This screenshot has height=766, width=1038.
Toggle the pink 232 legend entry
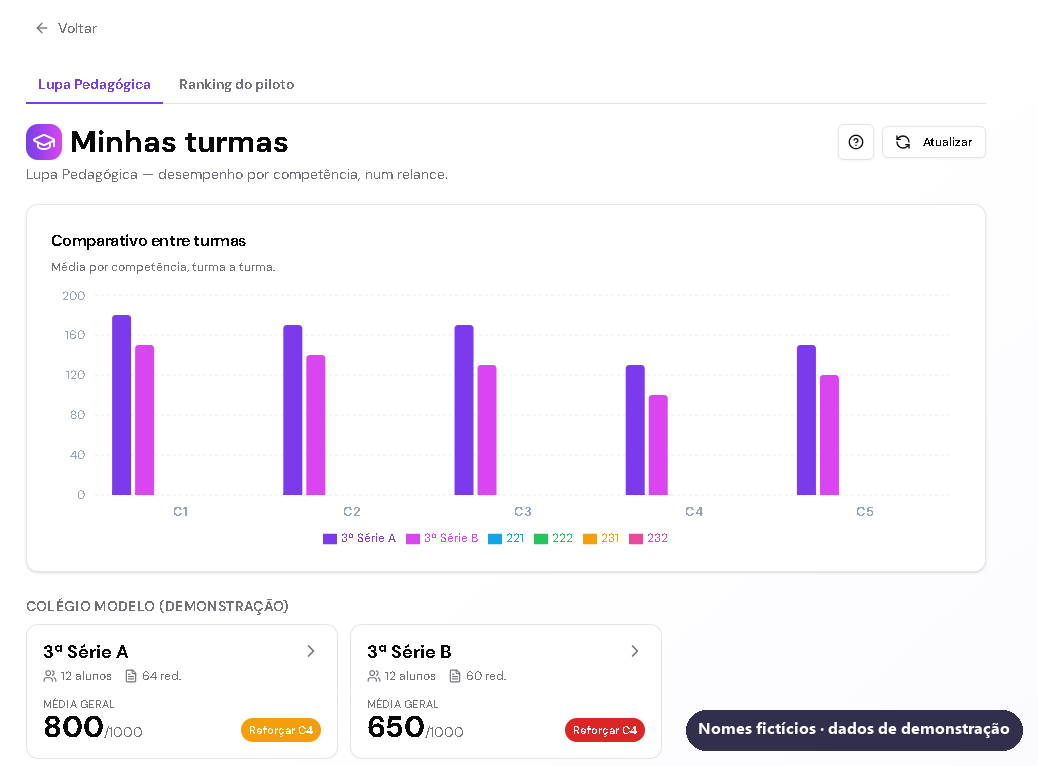tap(648, 538)
